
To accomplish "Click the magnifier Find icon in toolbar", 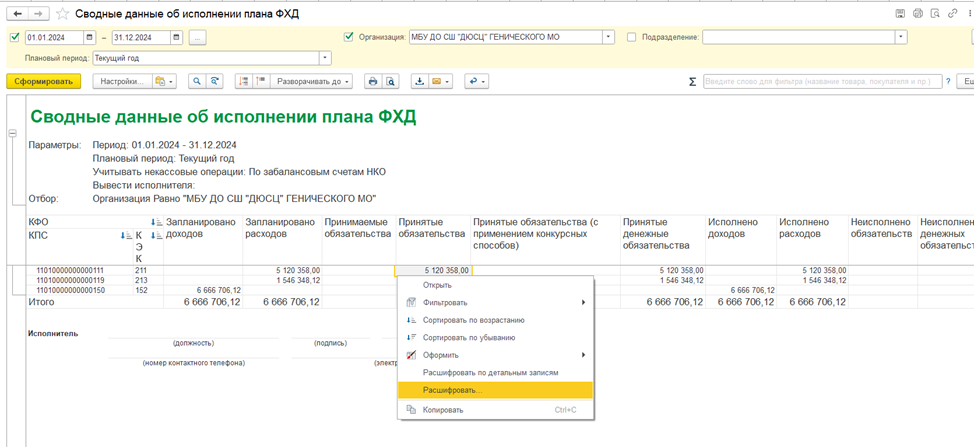I will coord(197,81).
